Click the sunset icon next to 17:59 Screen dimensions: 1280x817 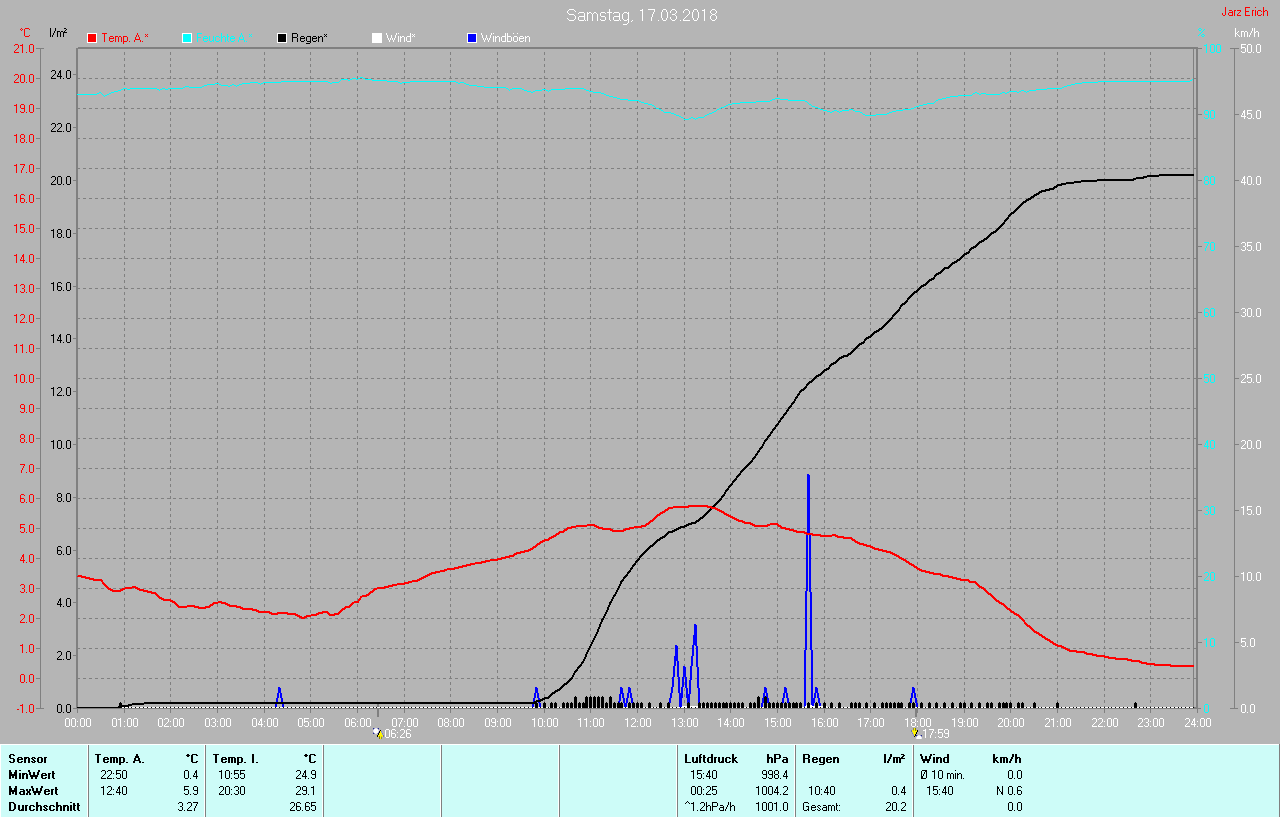click(x=915, y=733)
